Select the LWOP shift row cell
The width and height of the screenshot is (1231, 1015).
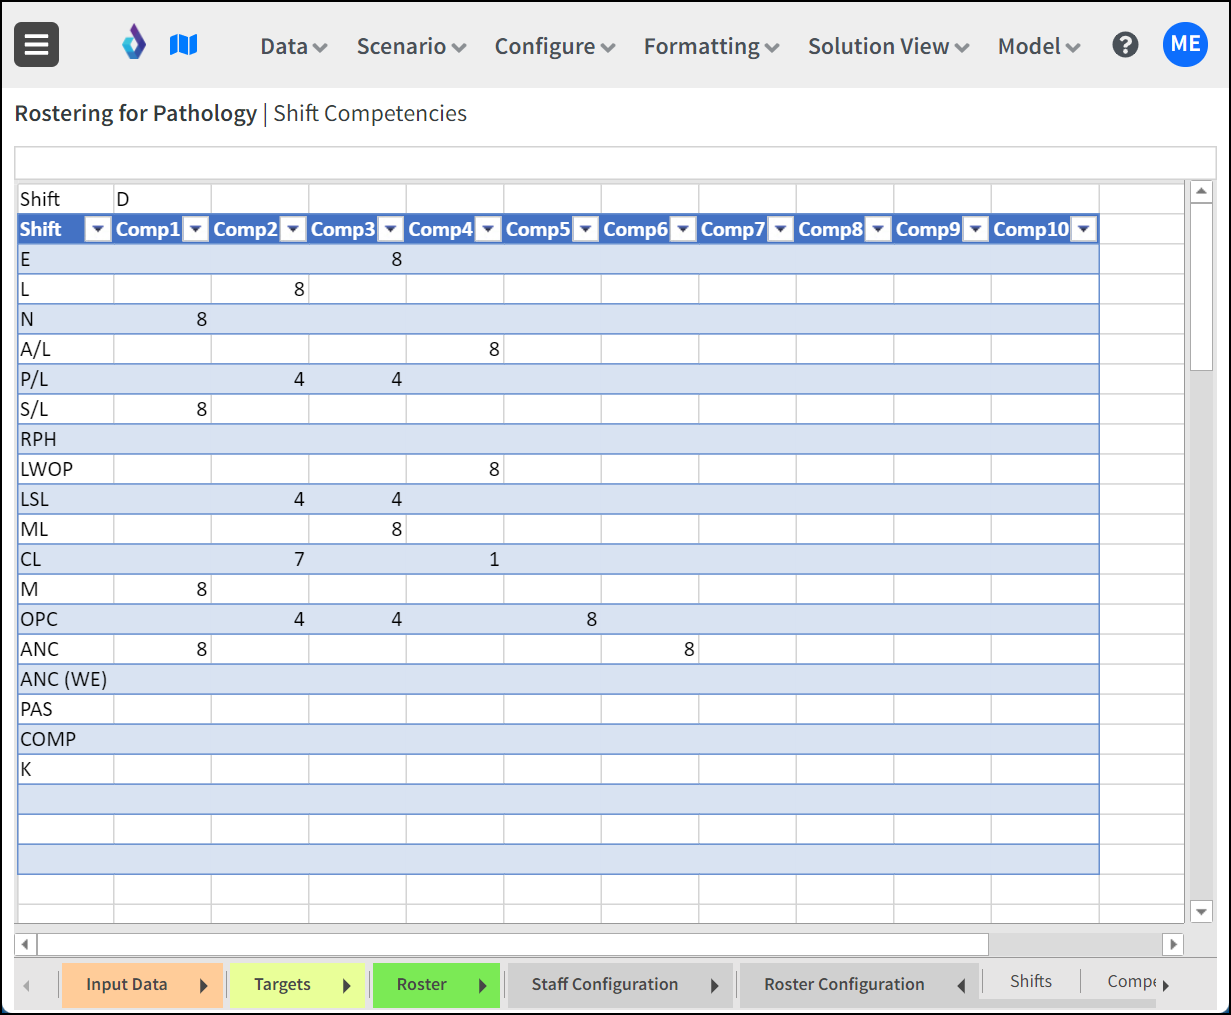(65, 469)
